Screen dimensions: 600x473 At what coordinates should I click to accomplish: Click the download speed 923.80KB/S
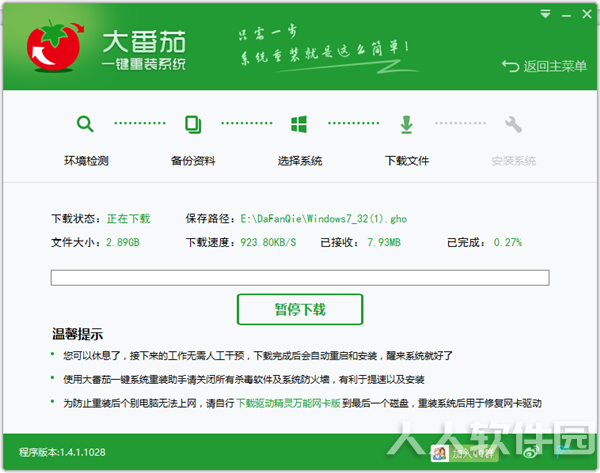pos(268,242)
